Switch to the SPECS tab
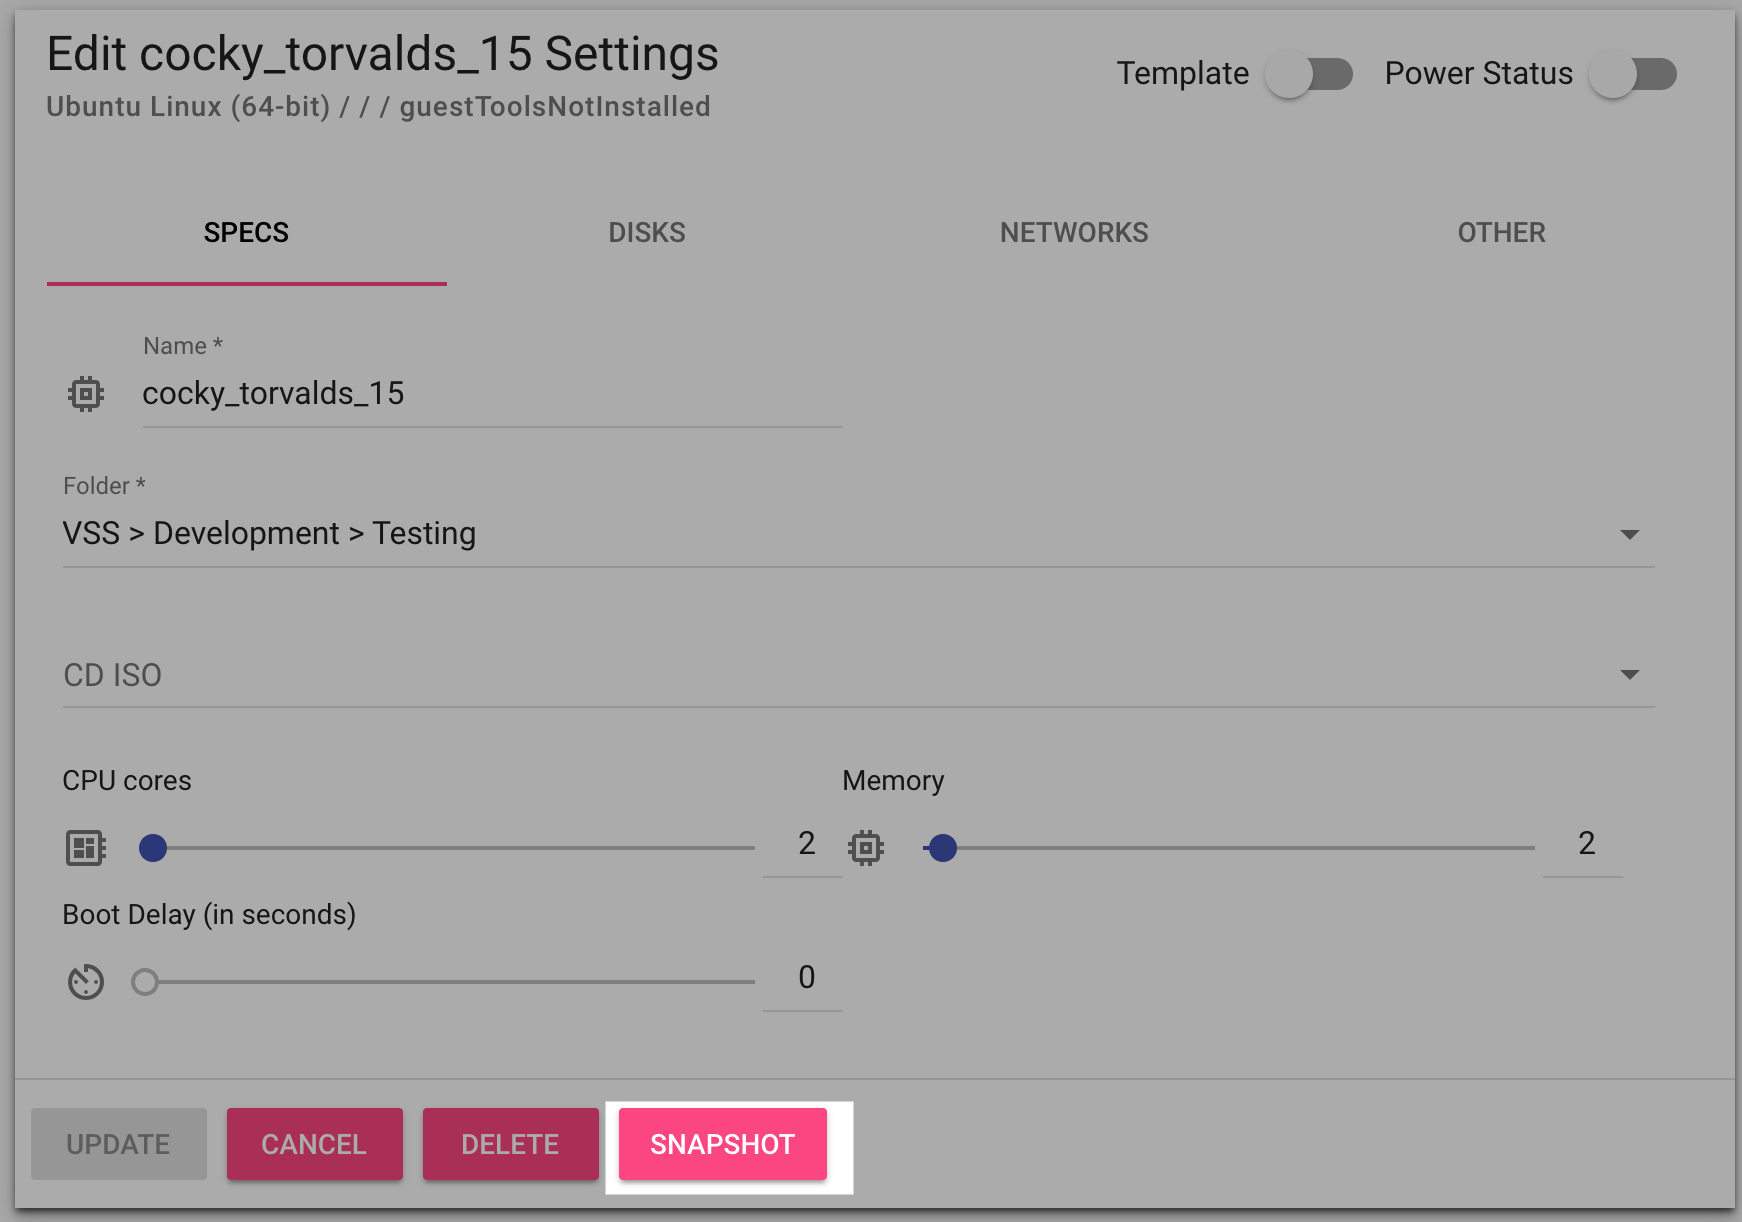Viewport: 1742px width, 1222px height. (246, 233)
